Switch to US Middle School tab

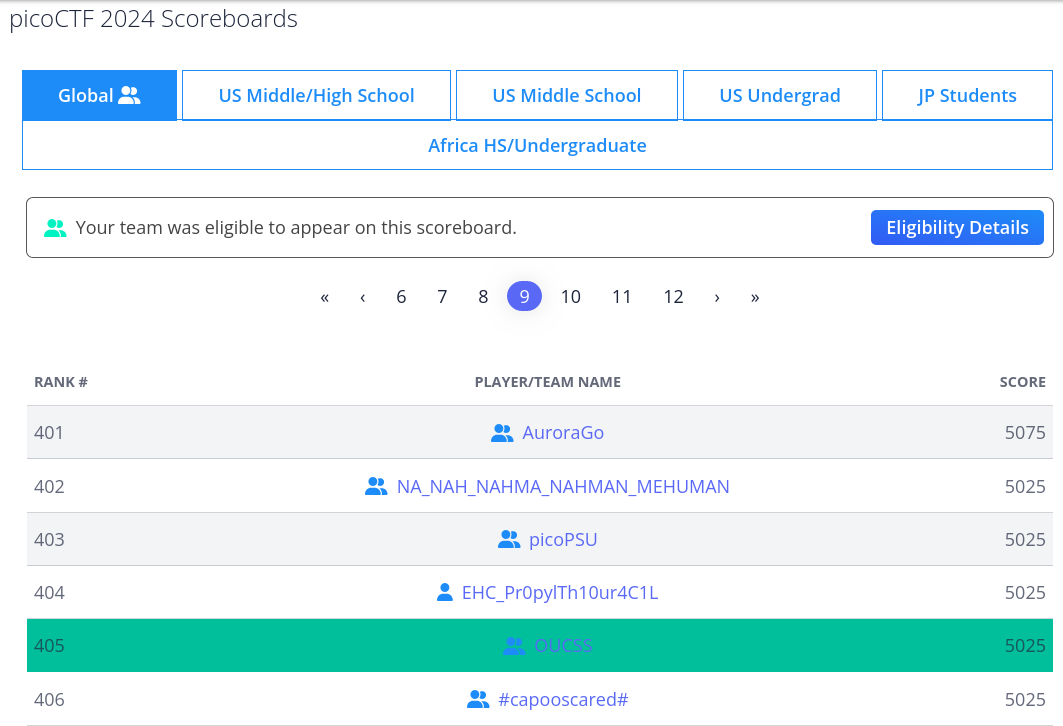(567, 96)
